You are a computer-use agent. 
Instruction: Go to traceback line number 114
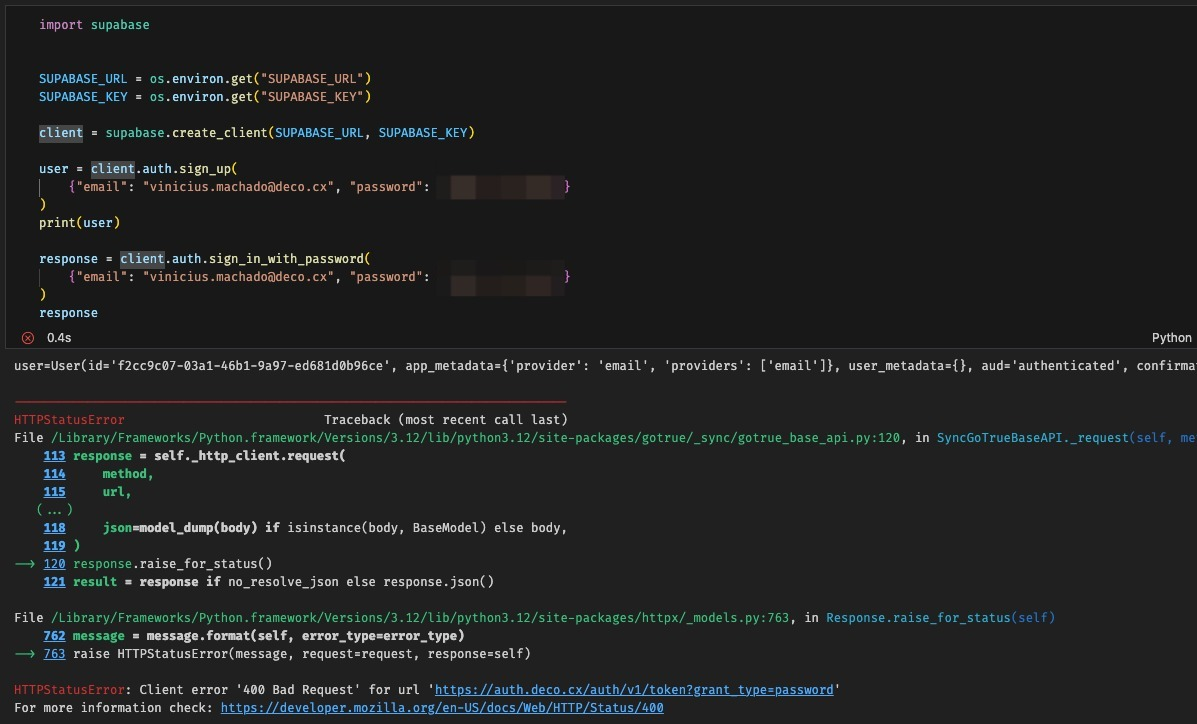[x=54, y=474]
